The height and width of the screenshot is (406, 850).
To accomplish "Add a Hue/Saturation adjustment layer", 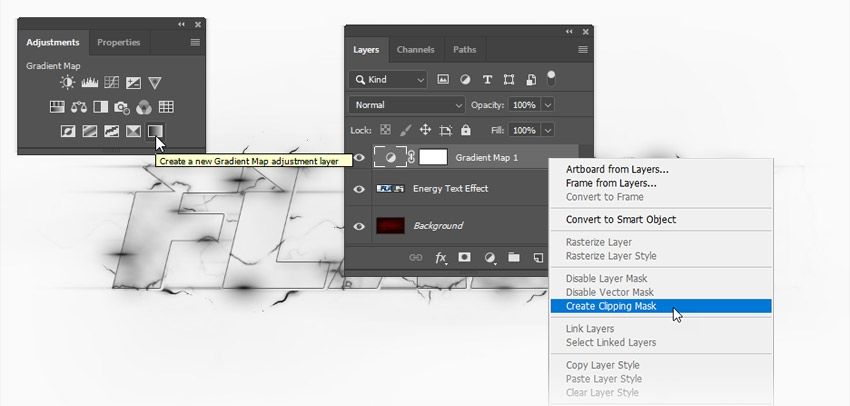I will click(x=57, y=107).
